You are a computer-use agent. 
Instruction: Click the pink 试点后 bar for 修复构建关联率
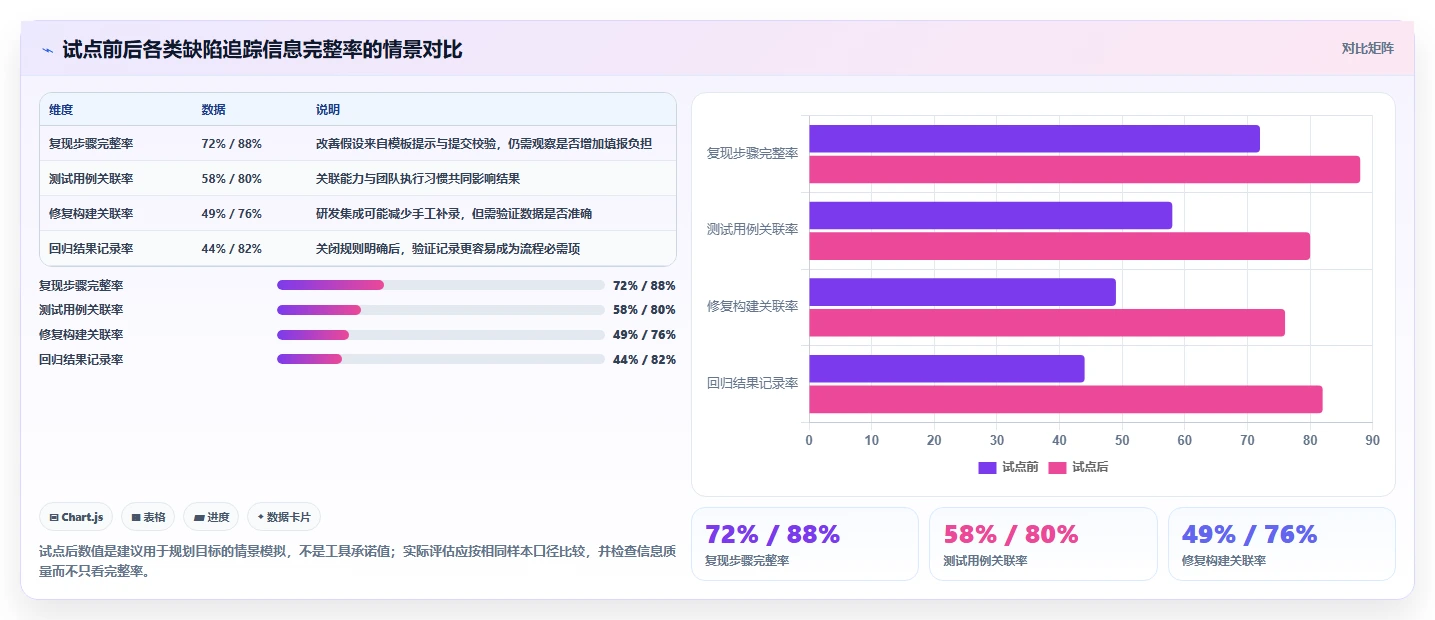point(1047,323)
